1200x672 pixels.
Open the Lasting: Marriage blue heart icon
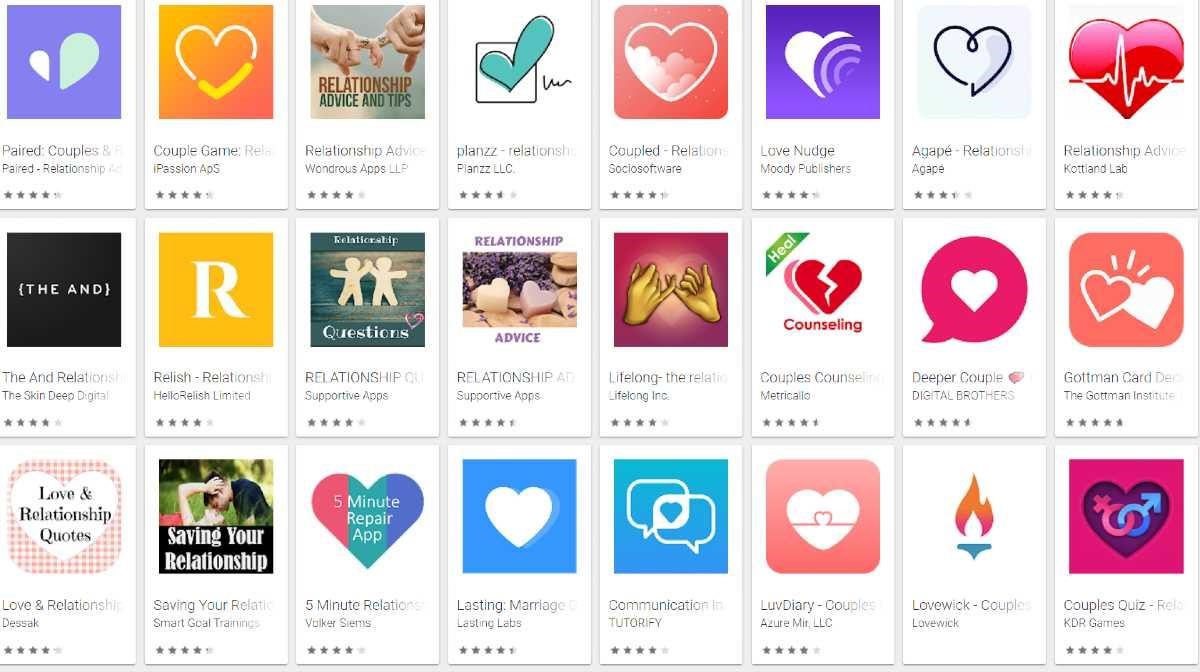coord(520,517)
